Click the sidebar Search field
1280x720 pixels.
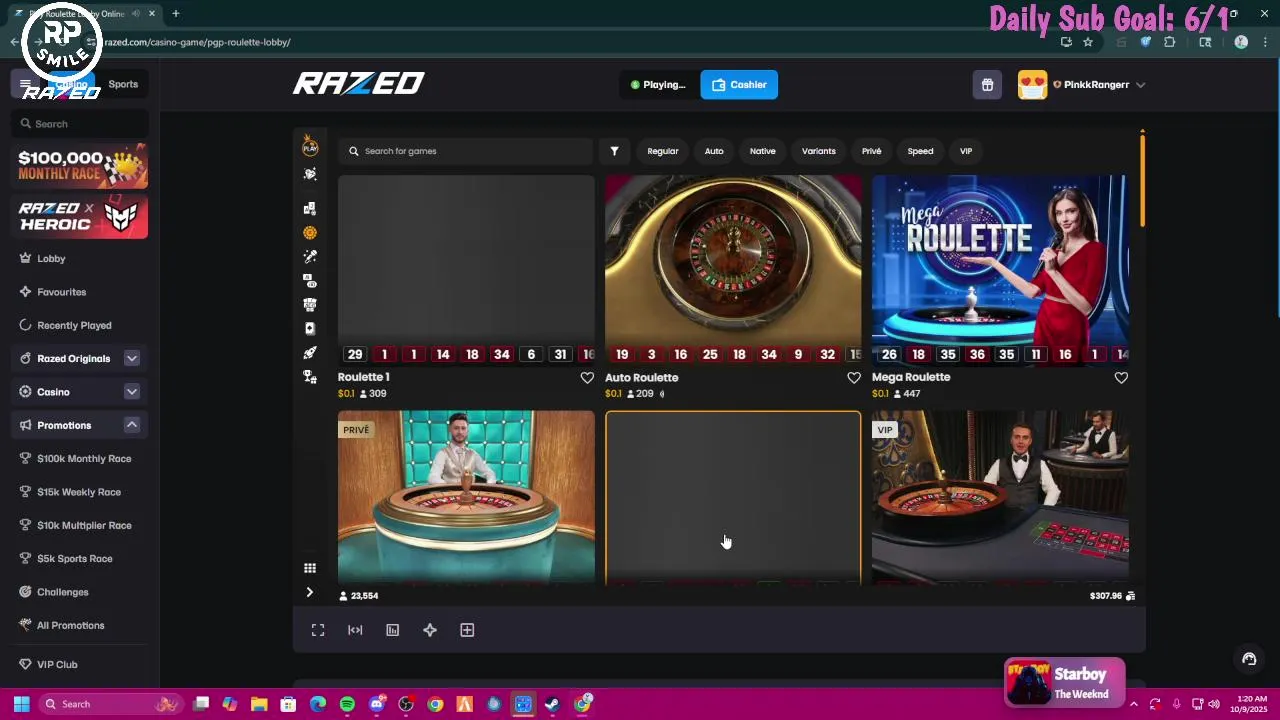pyautogui.click(x=80, y=124)
